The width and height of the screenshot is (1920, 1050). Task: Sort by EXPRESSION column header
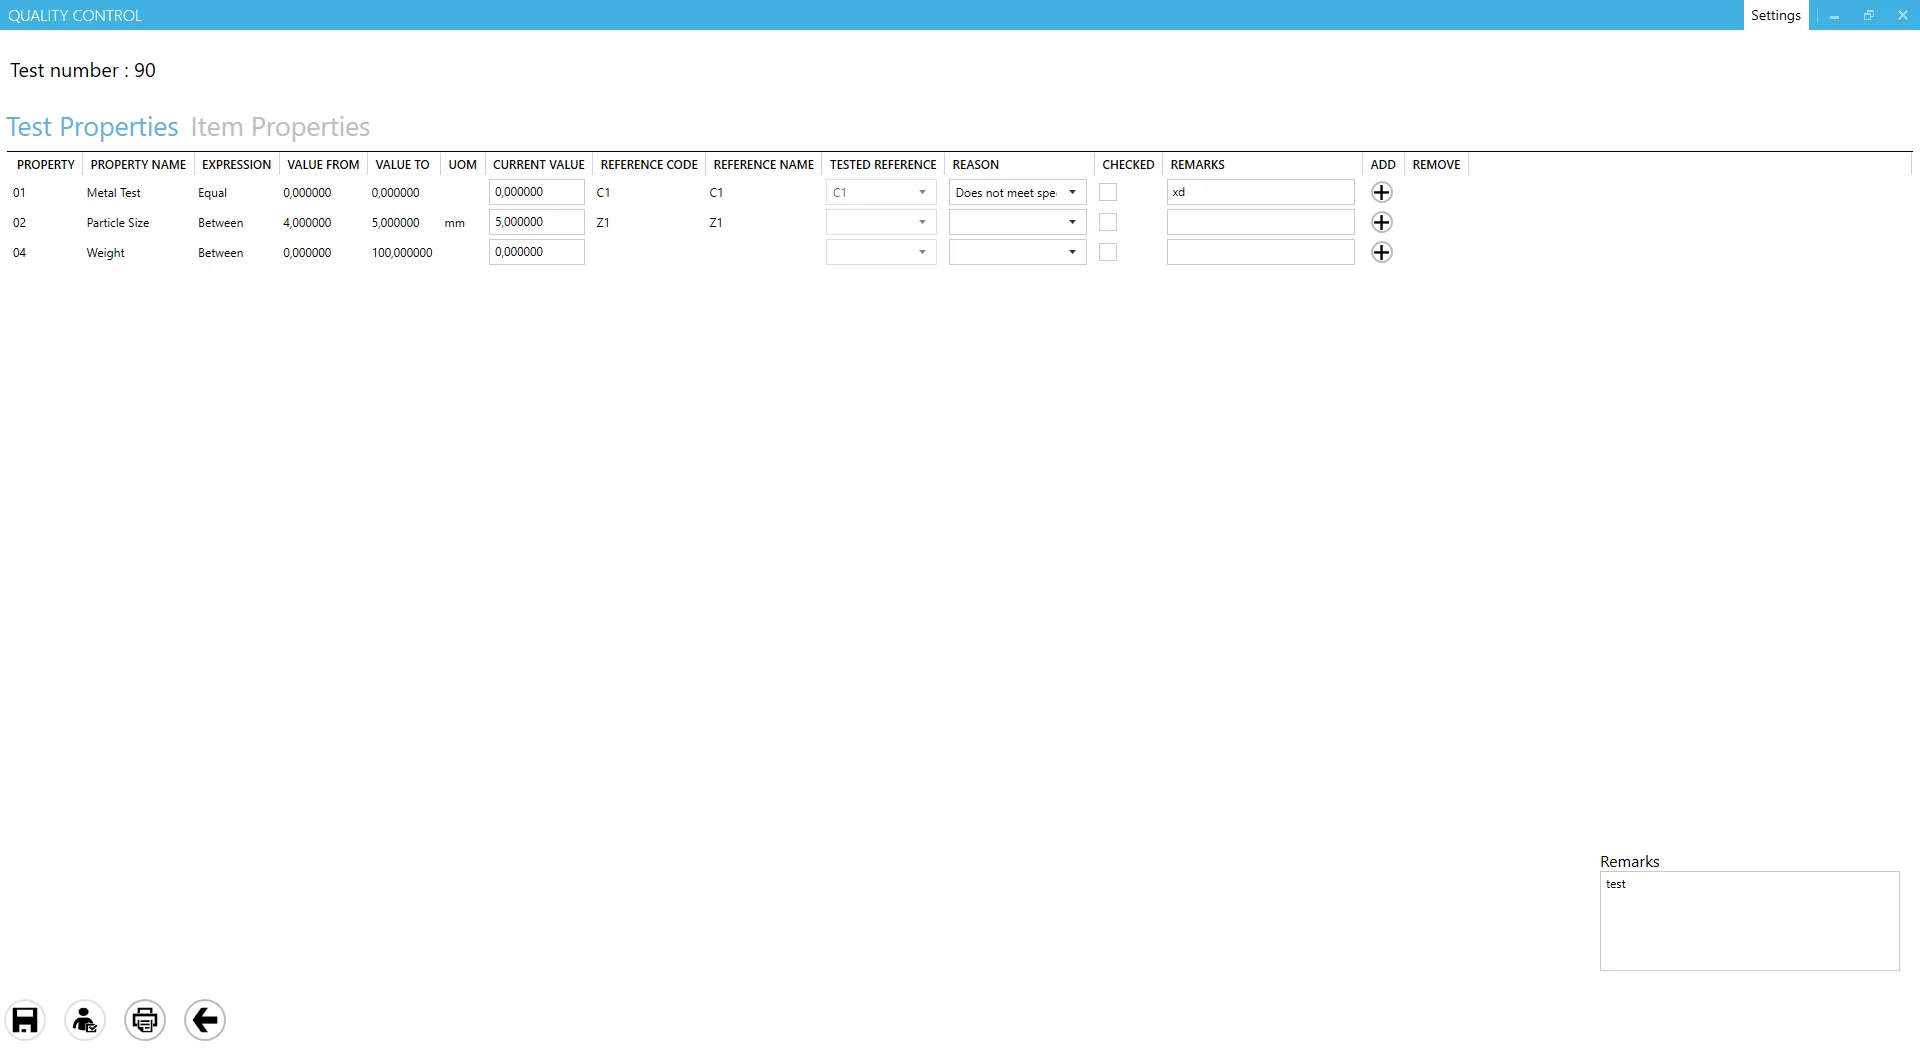click(x=236, y=165)
